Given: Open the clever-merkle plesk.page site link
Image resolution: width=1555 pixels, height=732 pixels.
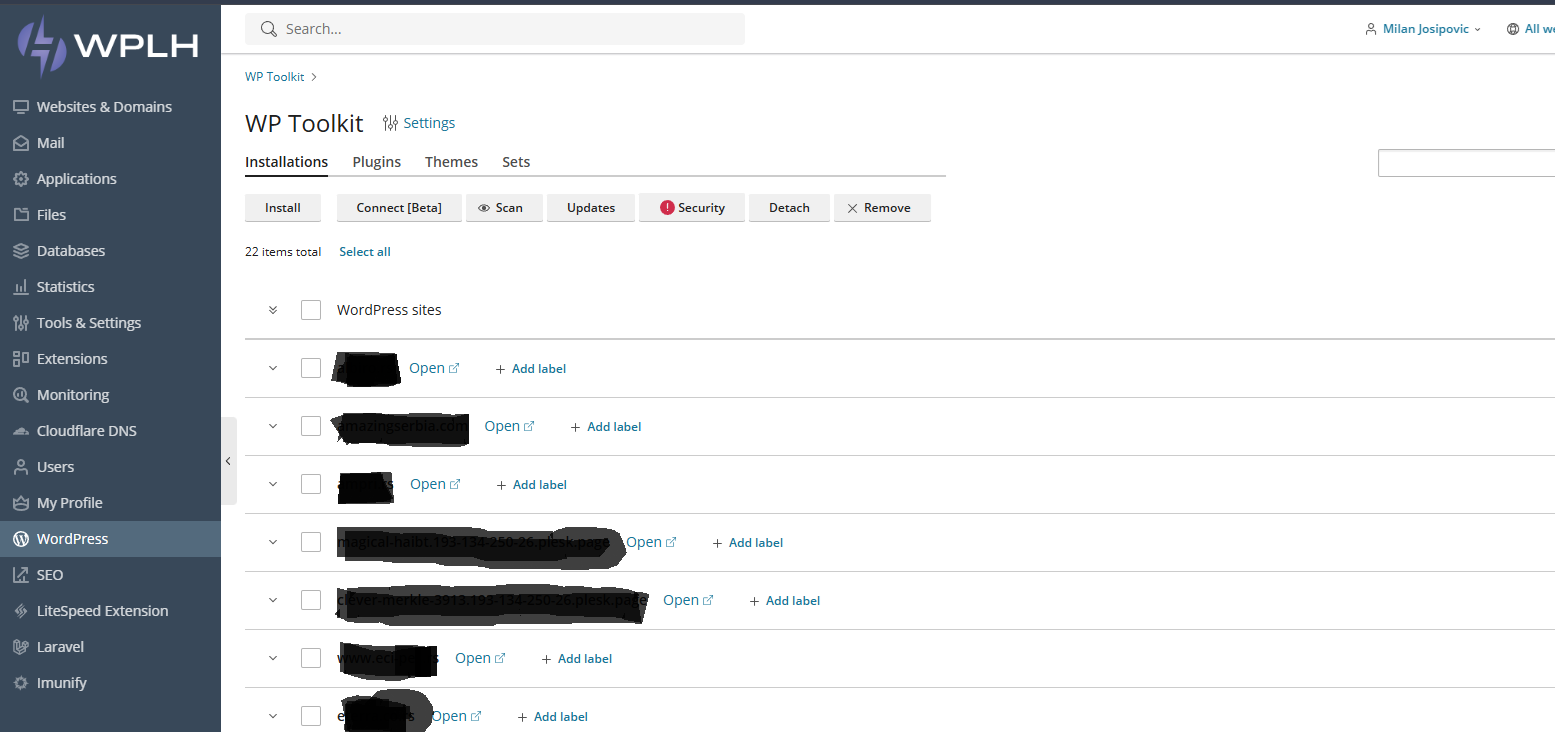Looking at the screenshot, I should (x=688, y=600).
